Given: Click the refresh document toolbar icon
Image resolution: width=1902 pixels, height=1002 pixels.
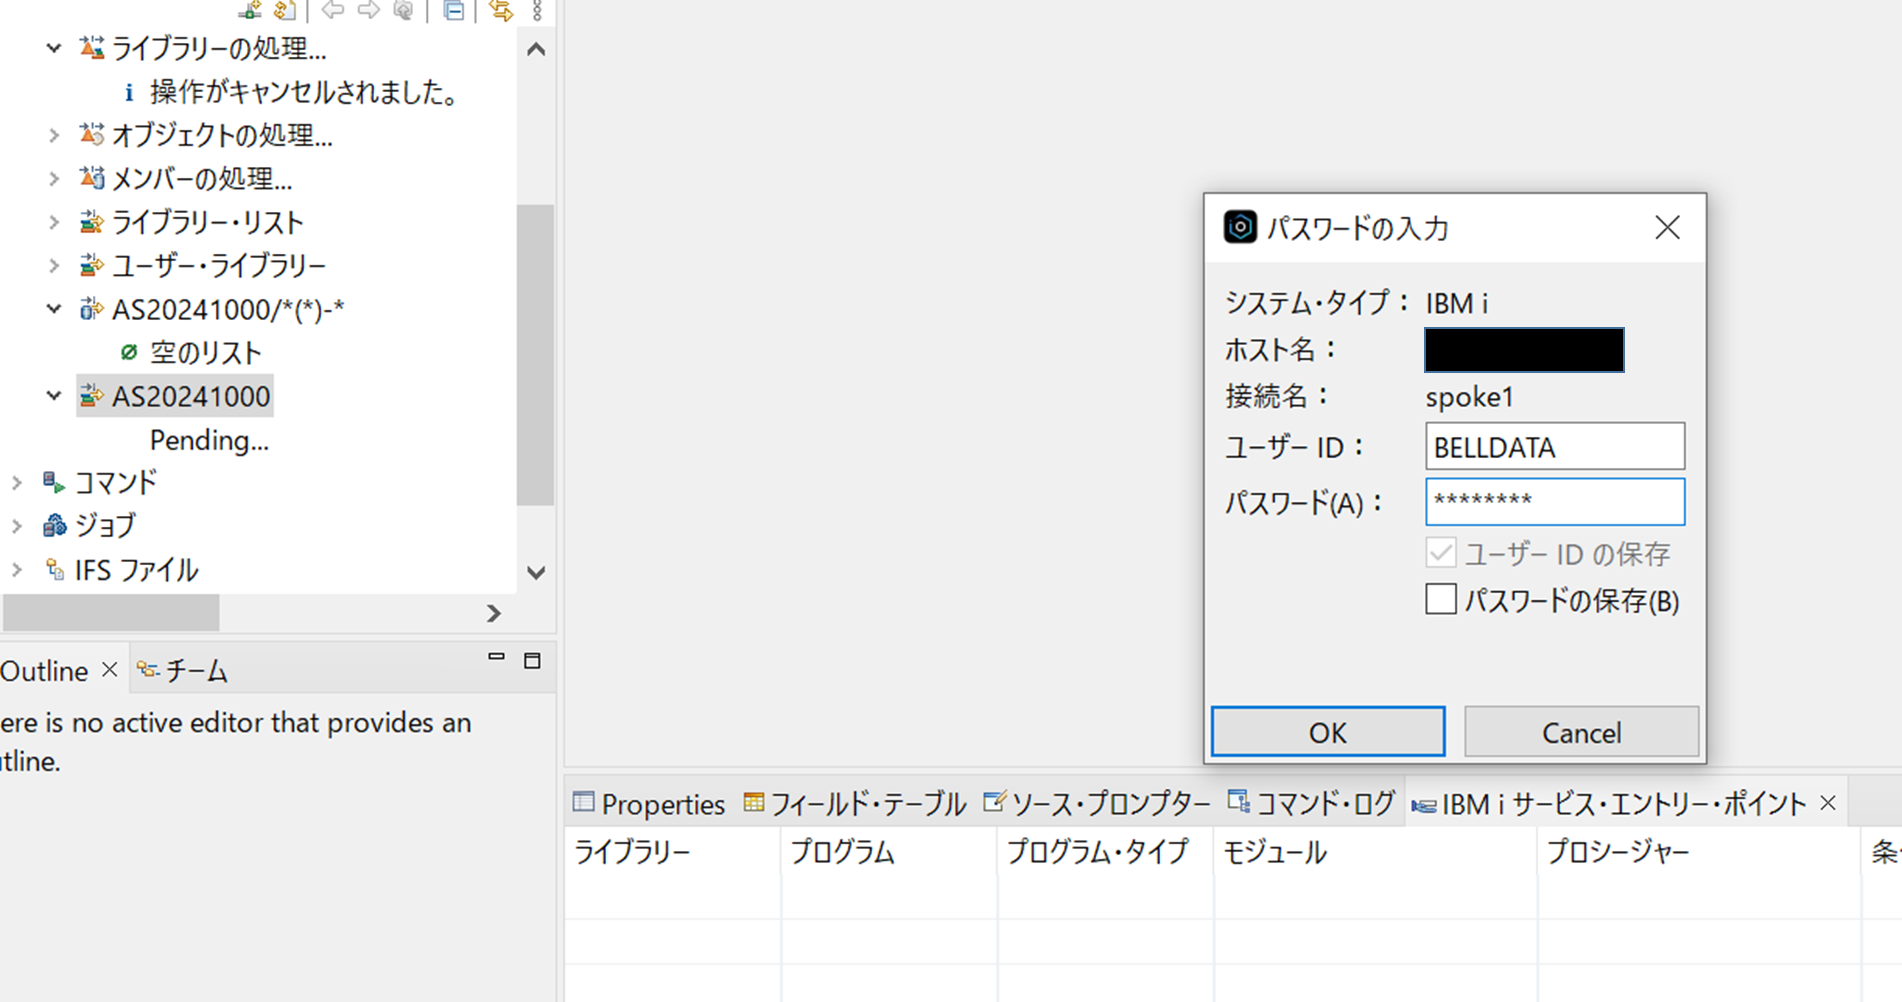Looking at the screenshot, I should tap(286, 10).
